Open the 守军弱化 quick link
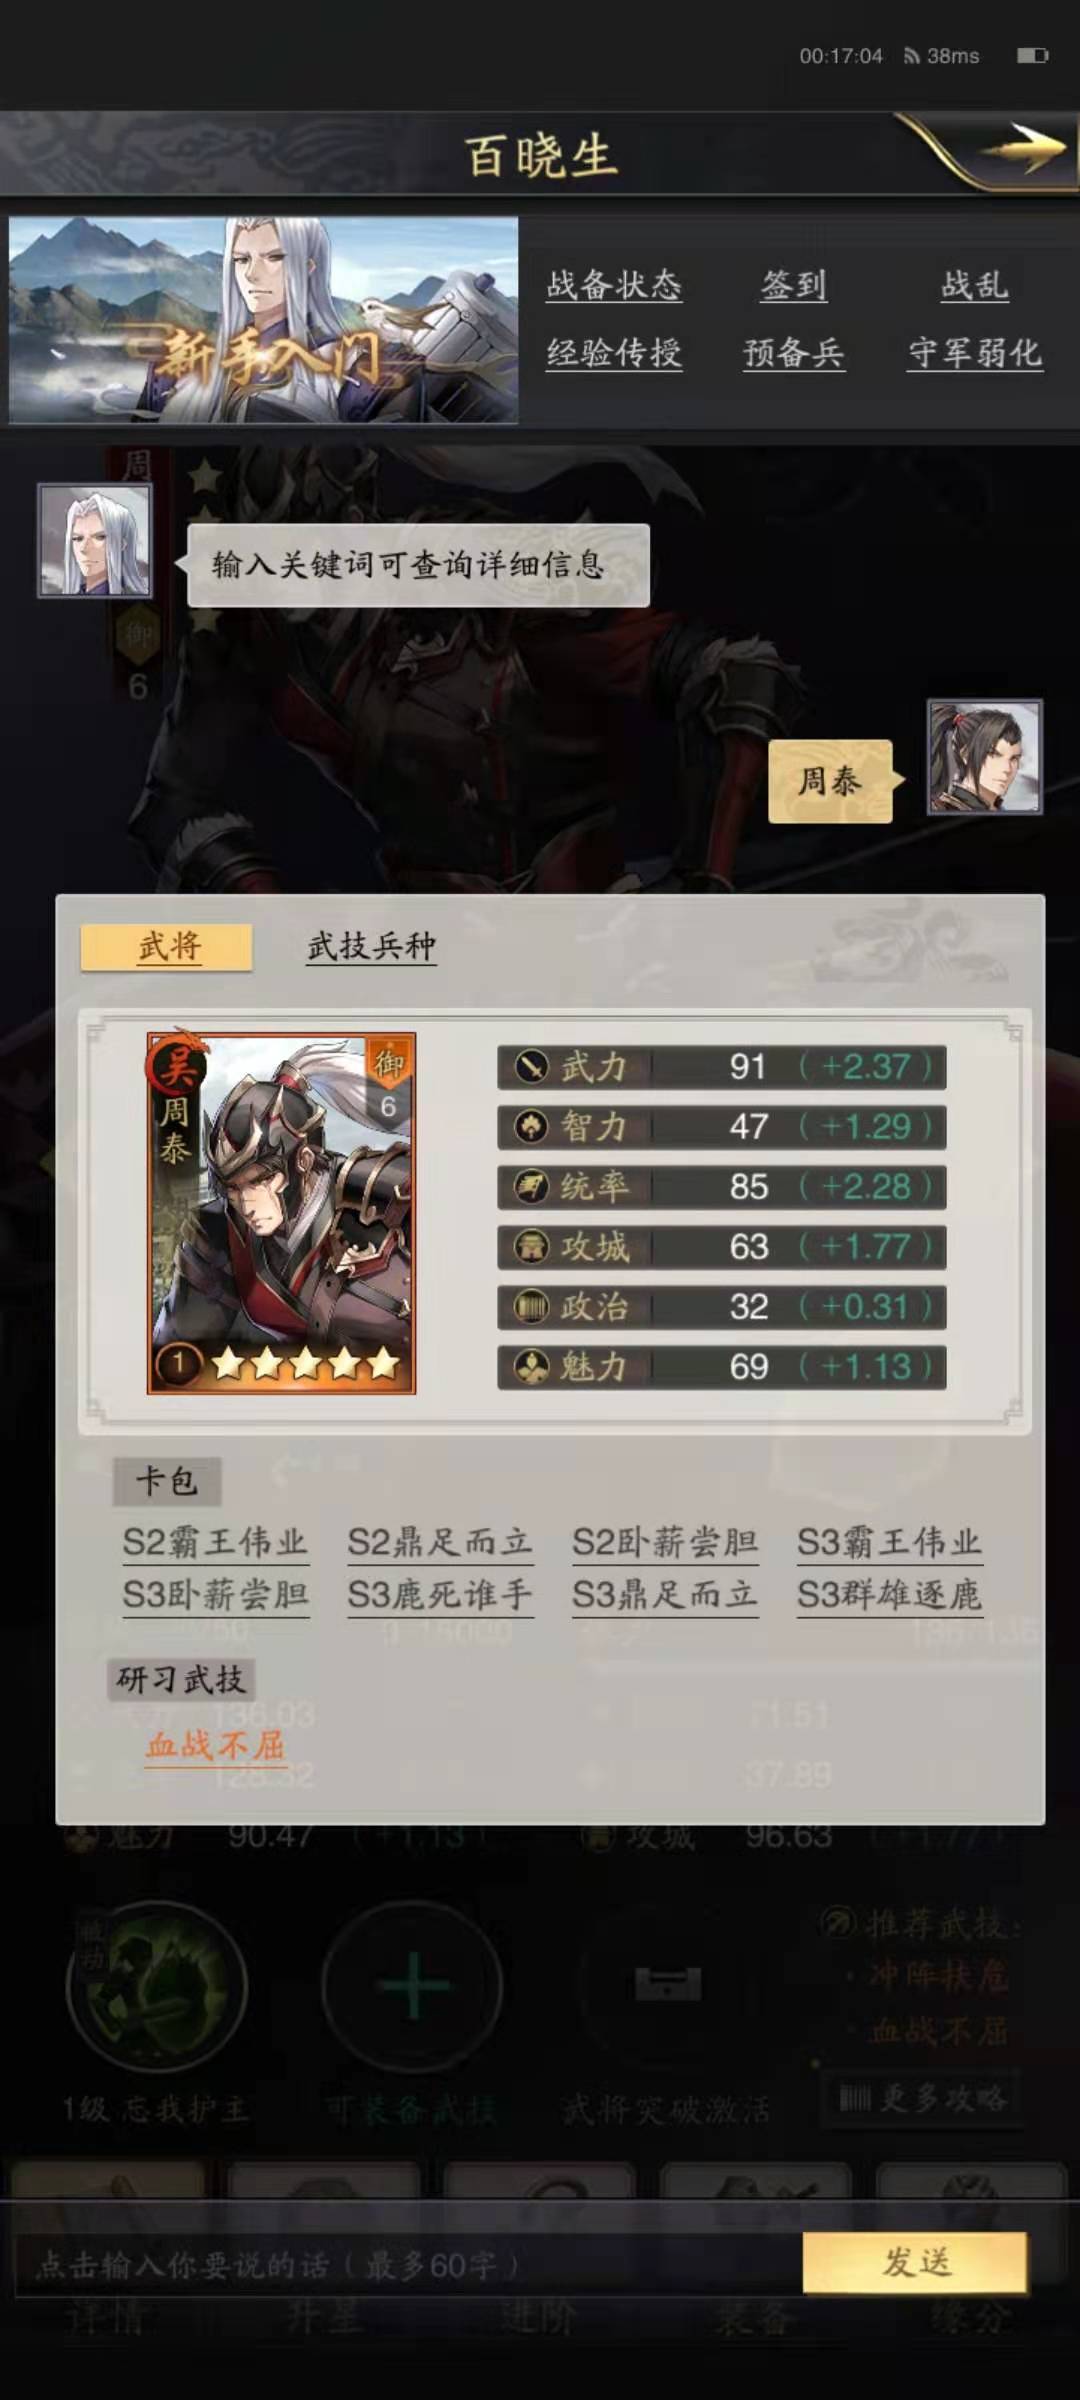The image size is (1080, 2400). (975, 353)
